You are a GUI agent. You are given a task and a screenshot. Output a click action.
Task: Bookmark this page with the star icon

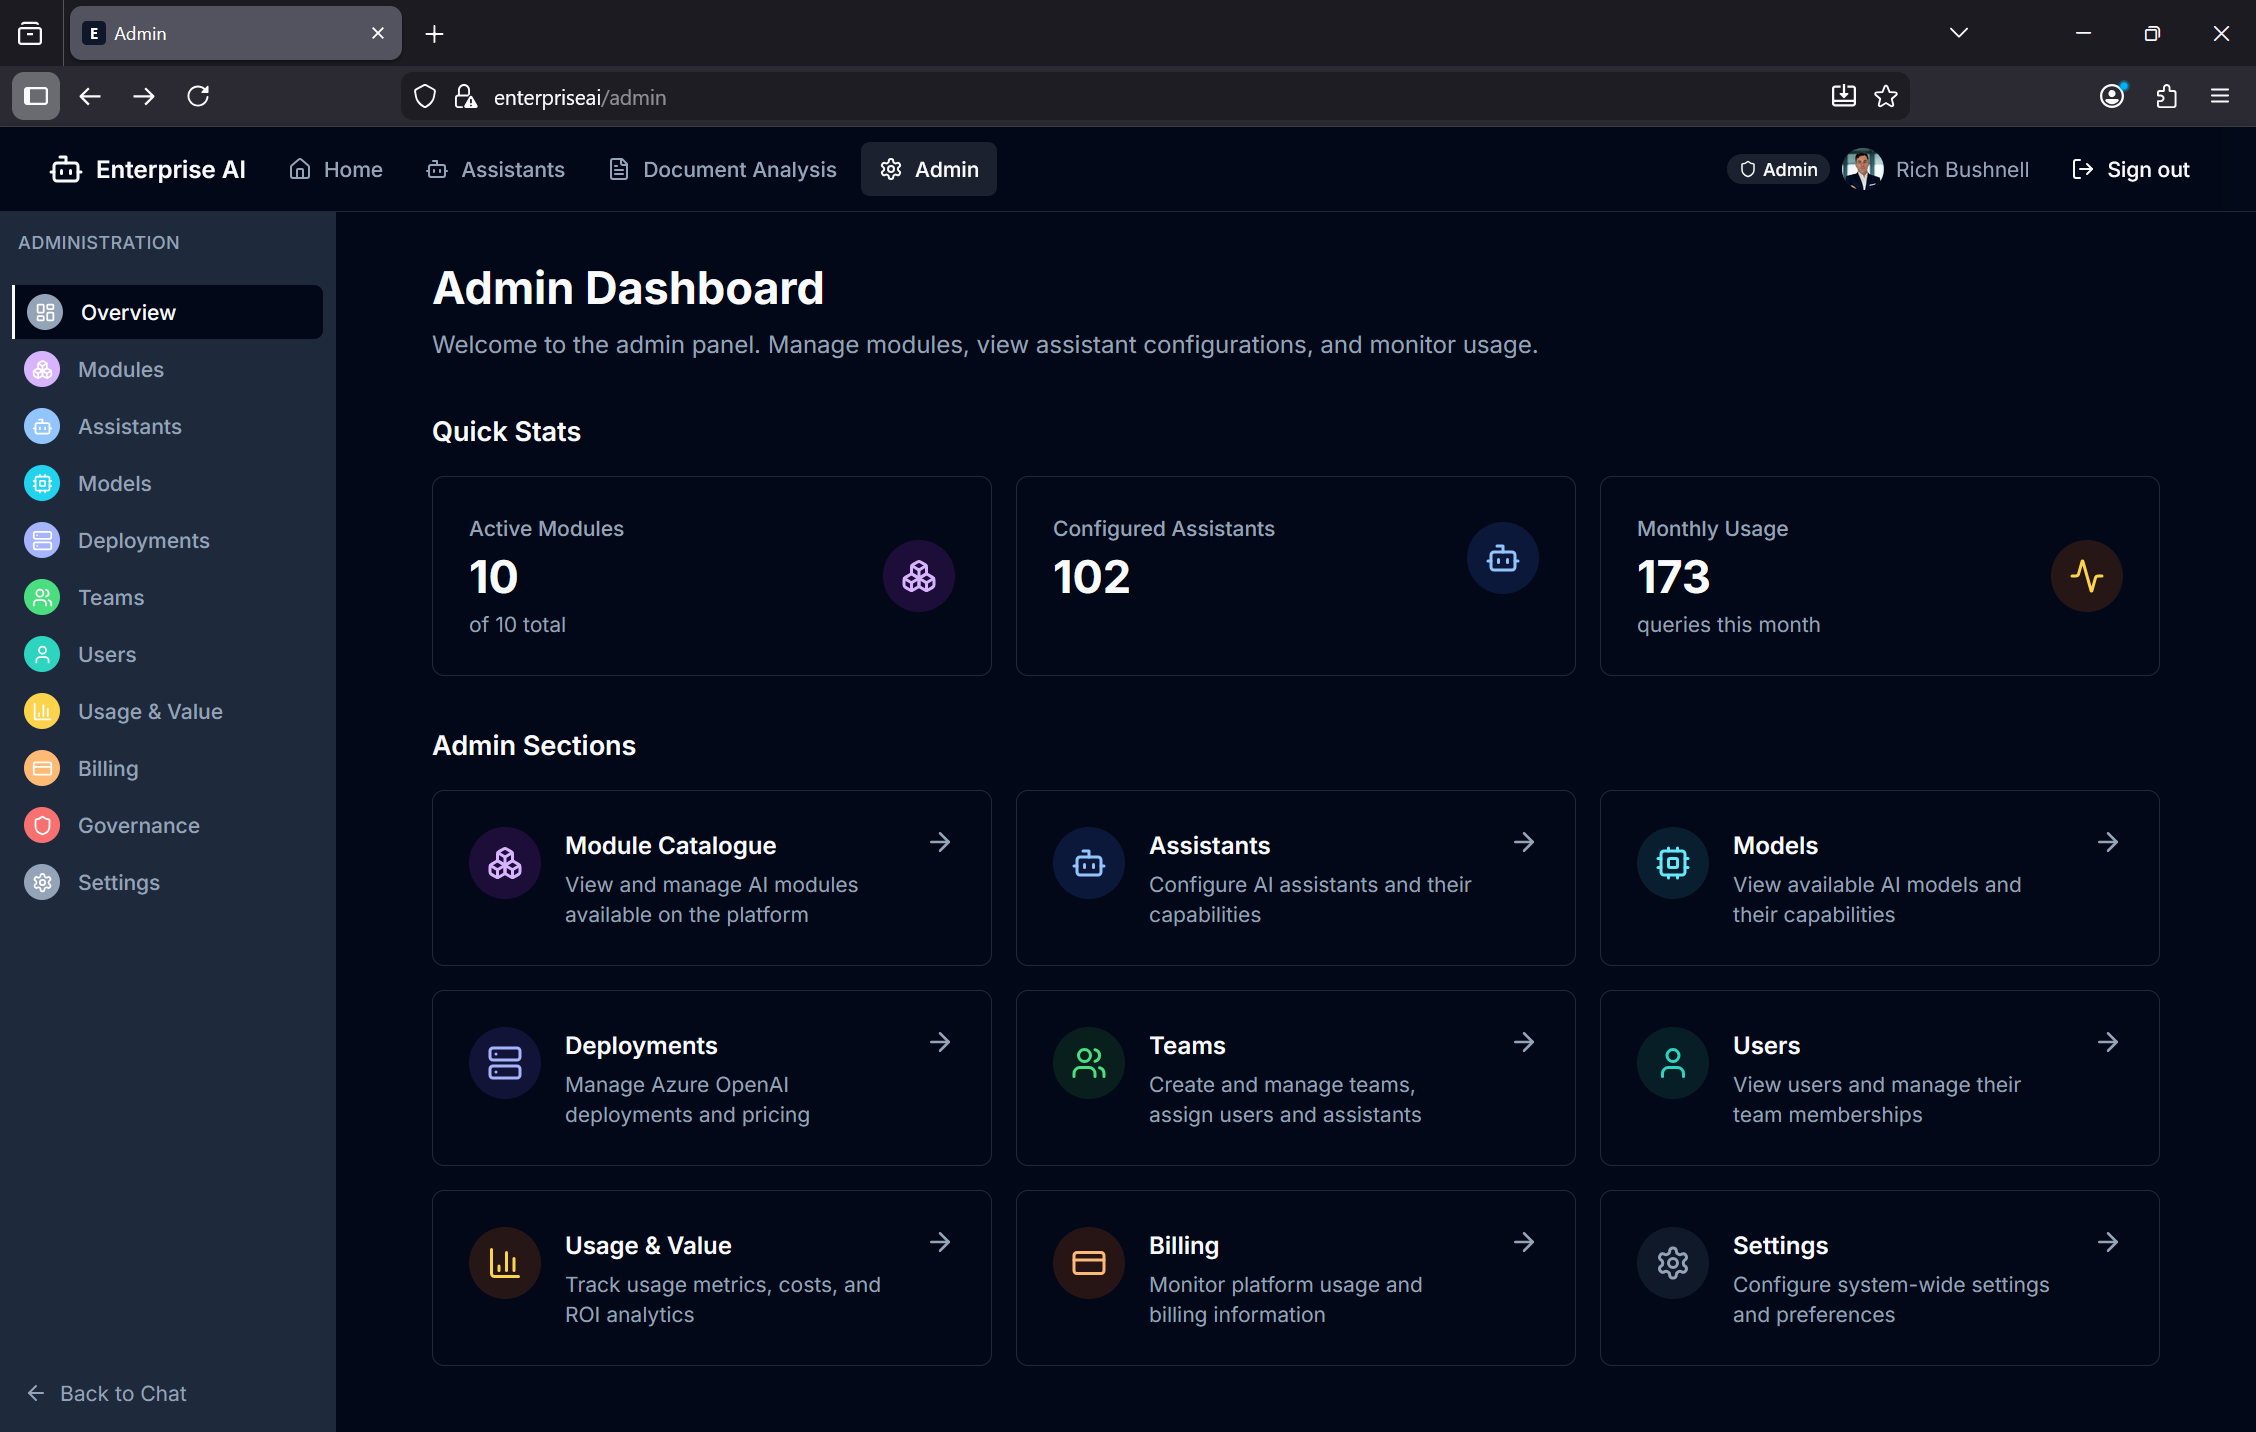pos(1886,96)
